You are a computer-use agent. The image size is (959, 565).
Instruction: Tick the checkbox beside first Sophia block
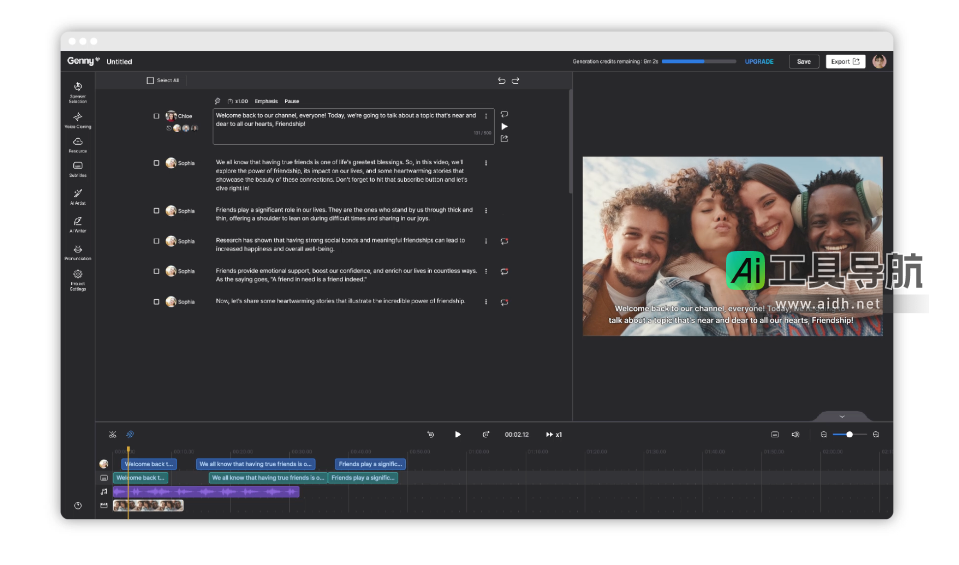point(156,163)
